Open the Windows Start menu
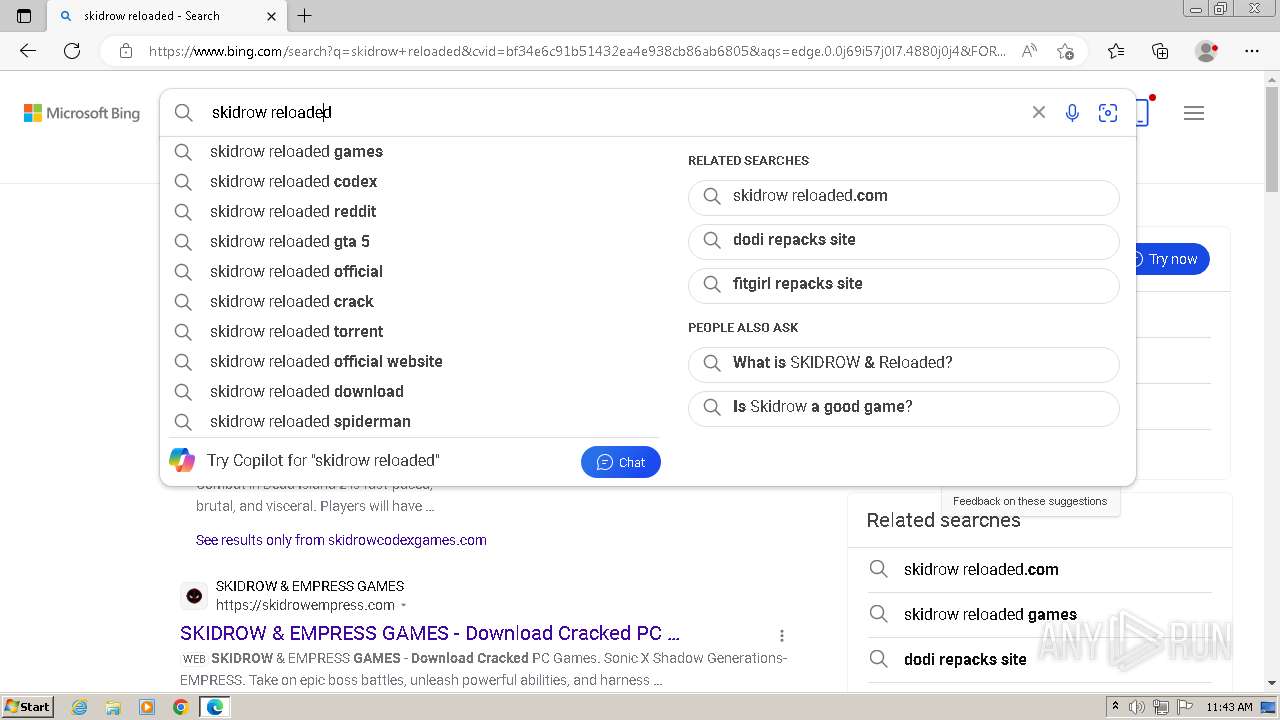The image size is (1280, 720). [27, 707]
